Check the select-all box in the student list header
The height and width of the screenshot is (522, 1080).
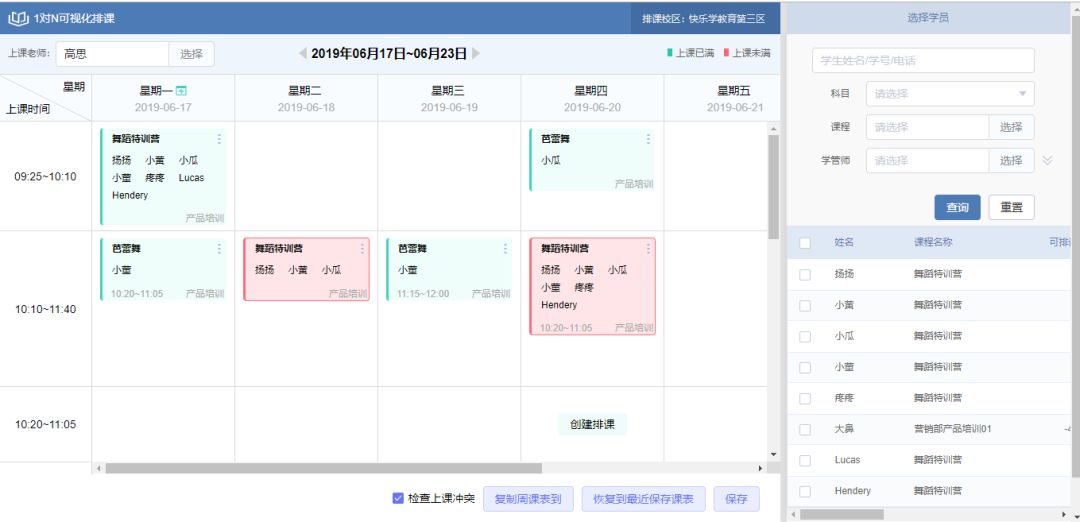pyautogui.click(x=805, y=242)
